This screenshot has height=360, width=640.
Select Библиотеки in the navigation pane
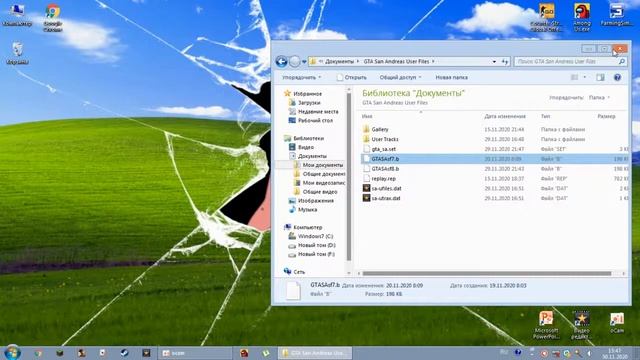coord(308,138)
